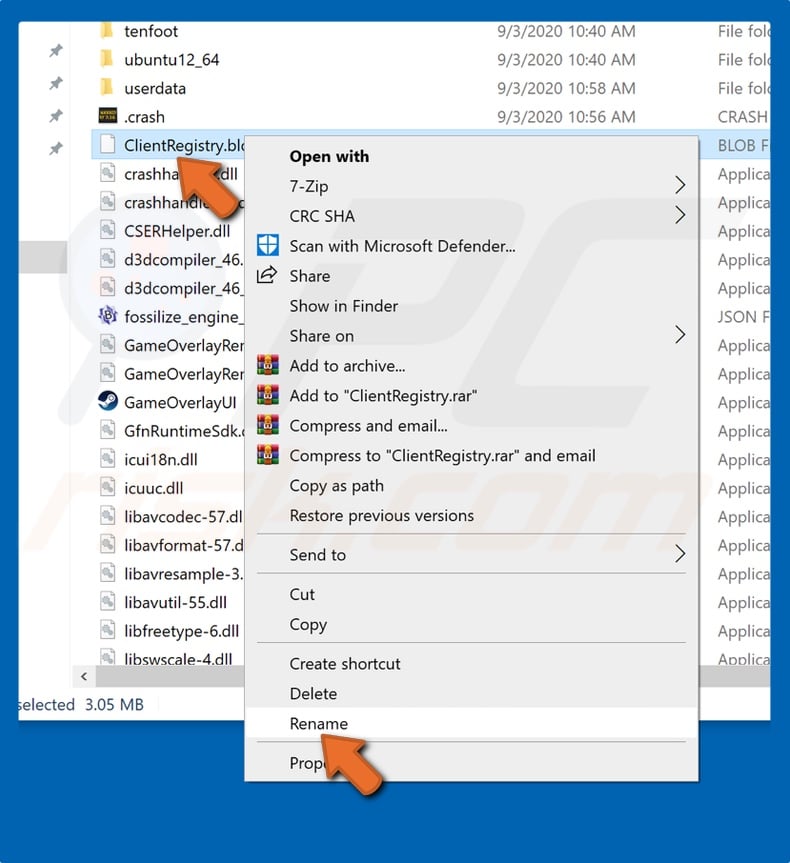Select the libfreetype-6.dll file name

point(181,631)
